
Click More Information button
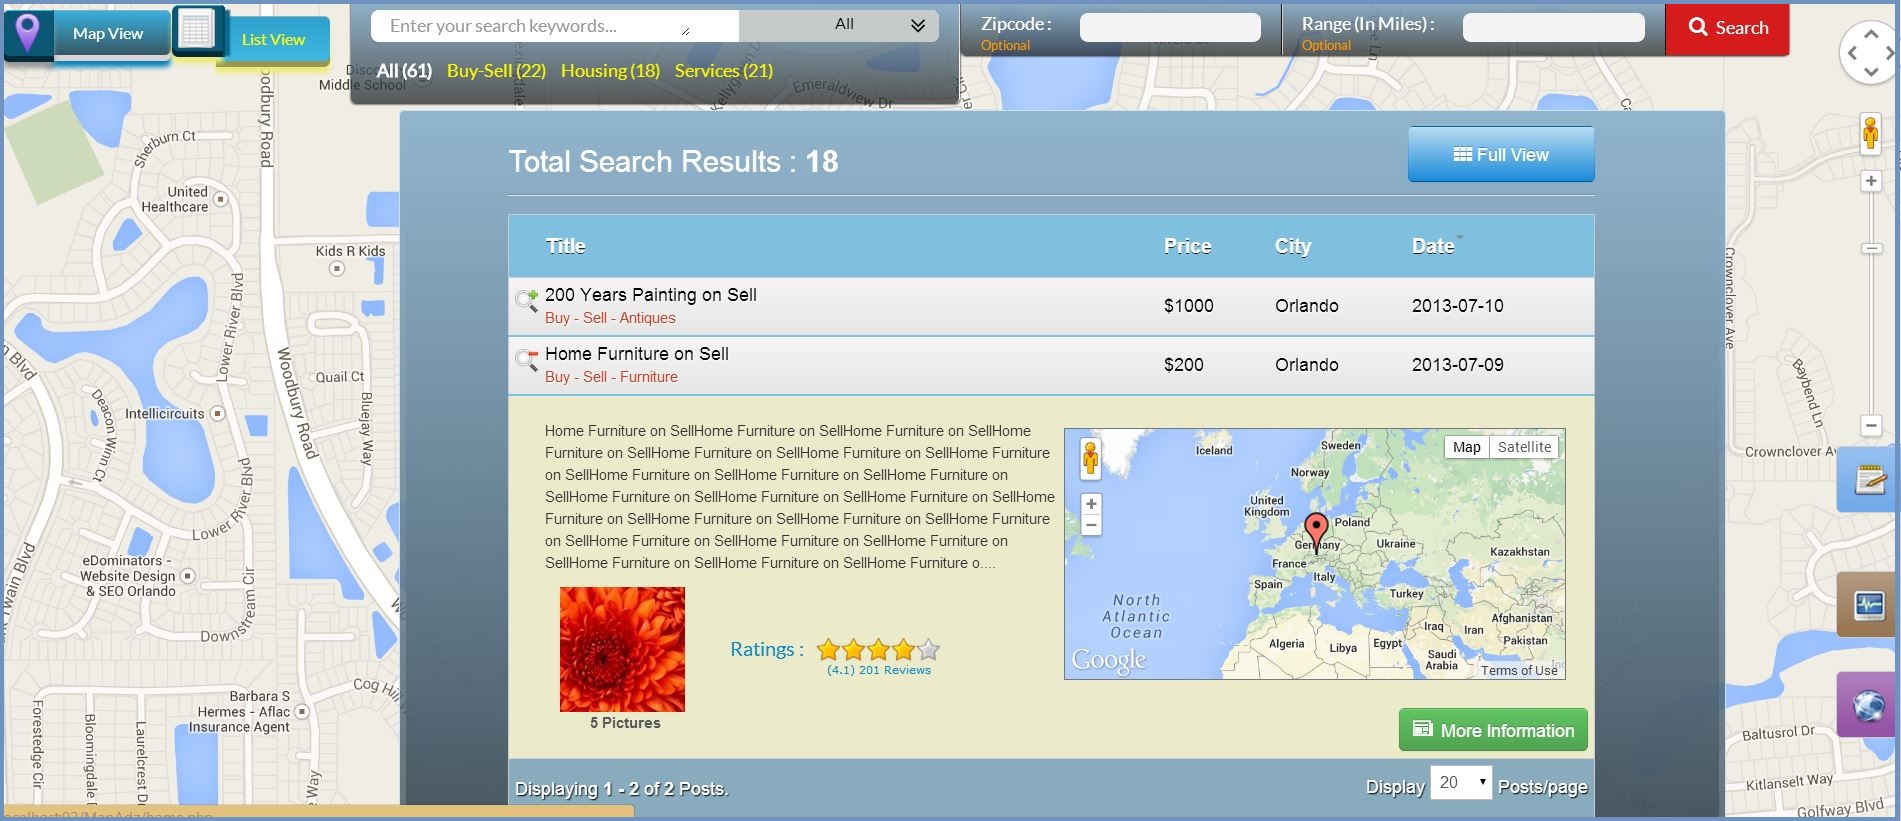pyautogui.click(x=1493, y=730)
